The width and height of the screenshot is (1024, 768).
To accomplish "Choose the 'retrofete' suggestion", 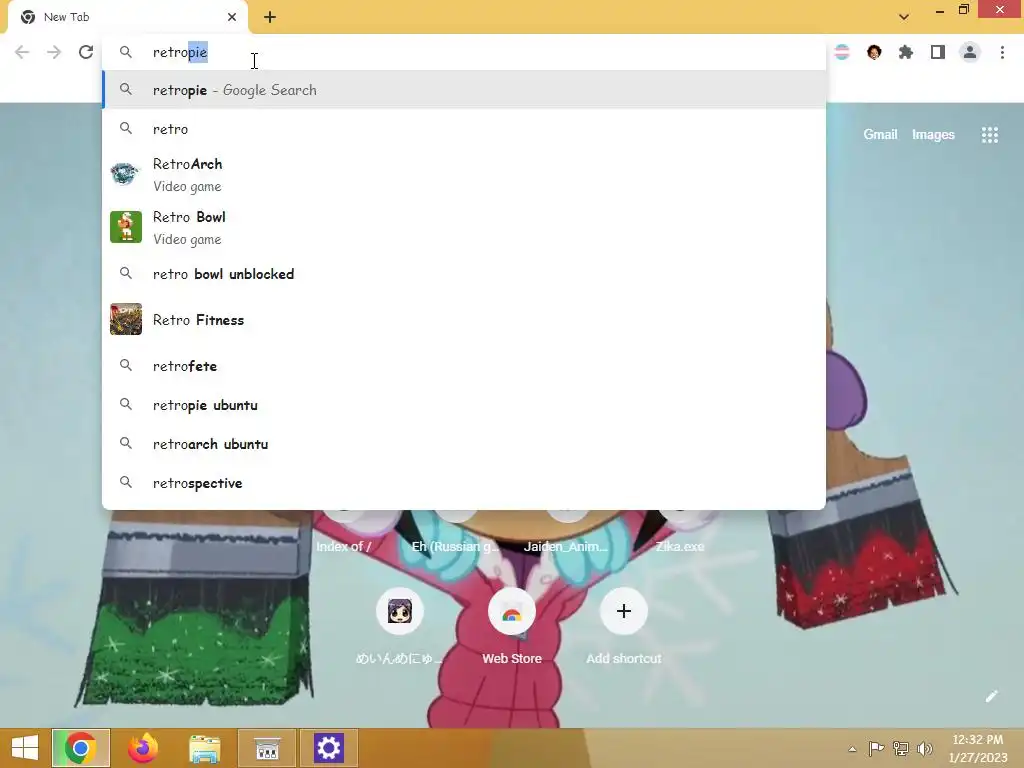I will click(x=464, y=366).
